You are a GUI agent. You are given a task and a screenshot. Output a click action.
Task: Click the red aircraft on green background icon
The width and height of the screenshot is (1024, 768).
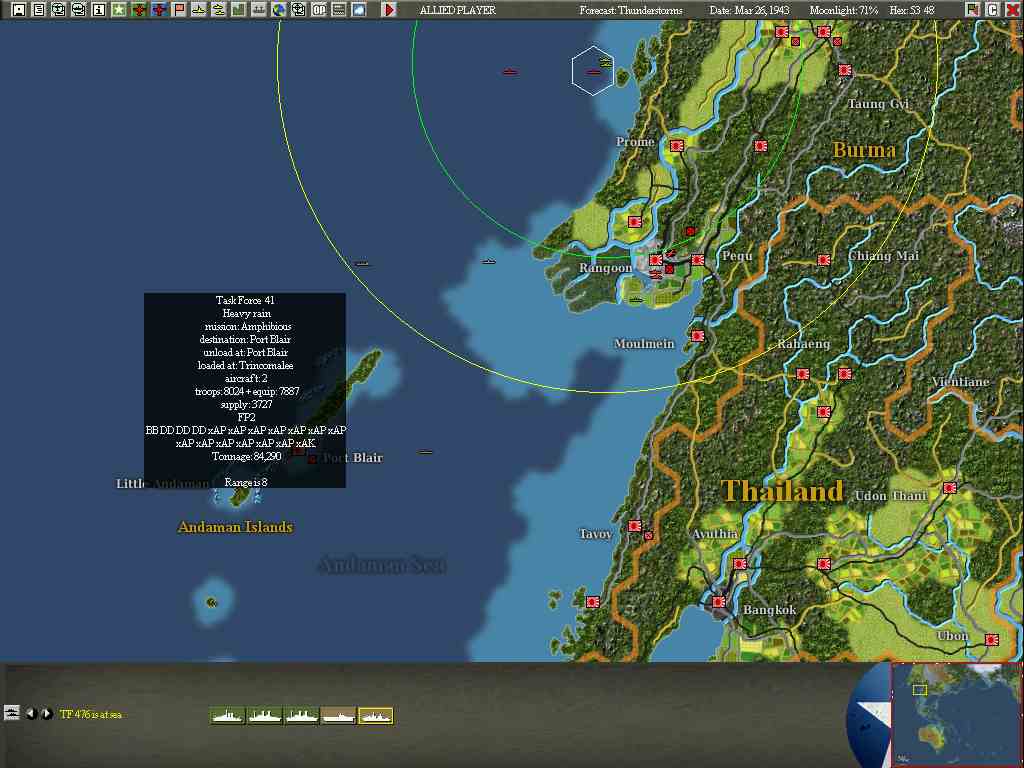click(x=139, y=10)
